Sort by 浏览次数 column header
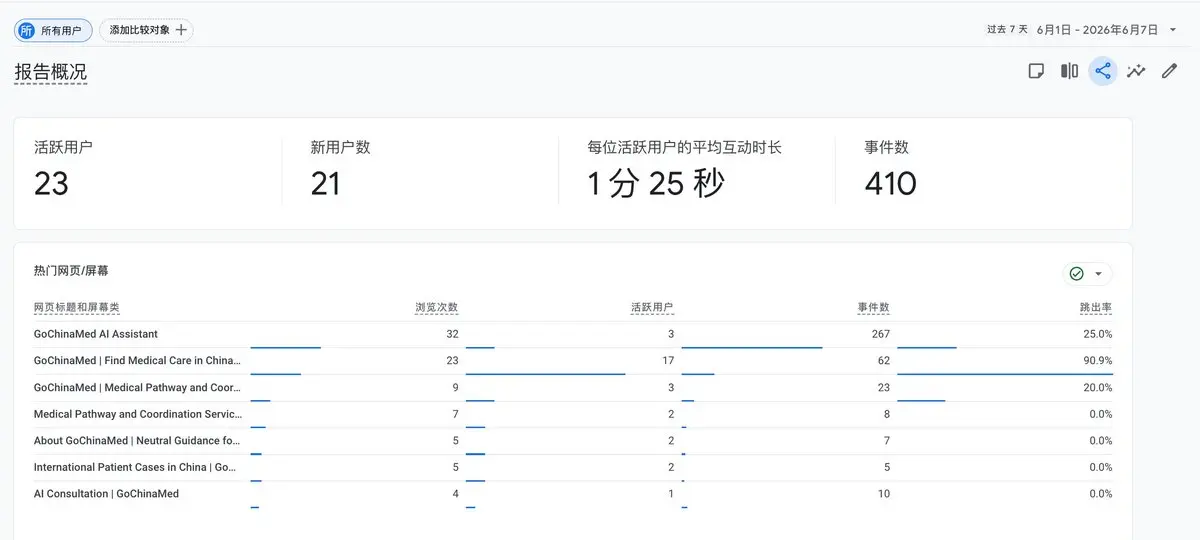Viewport: 1200px width, 540px height. [x=436, y=308]
